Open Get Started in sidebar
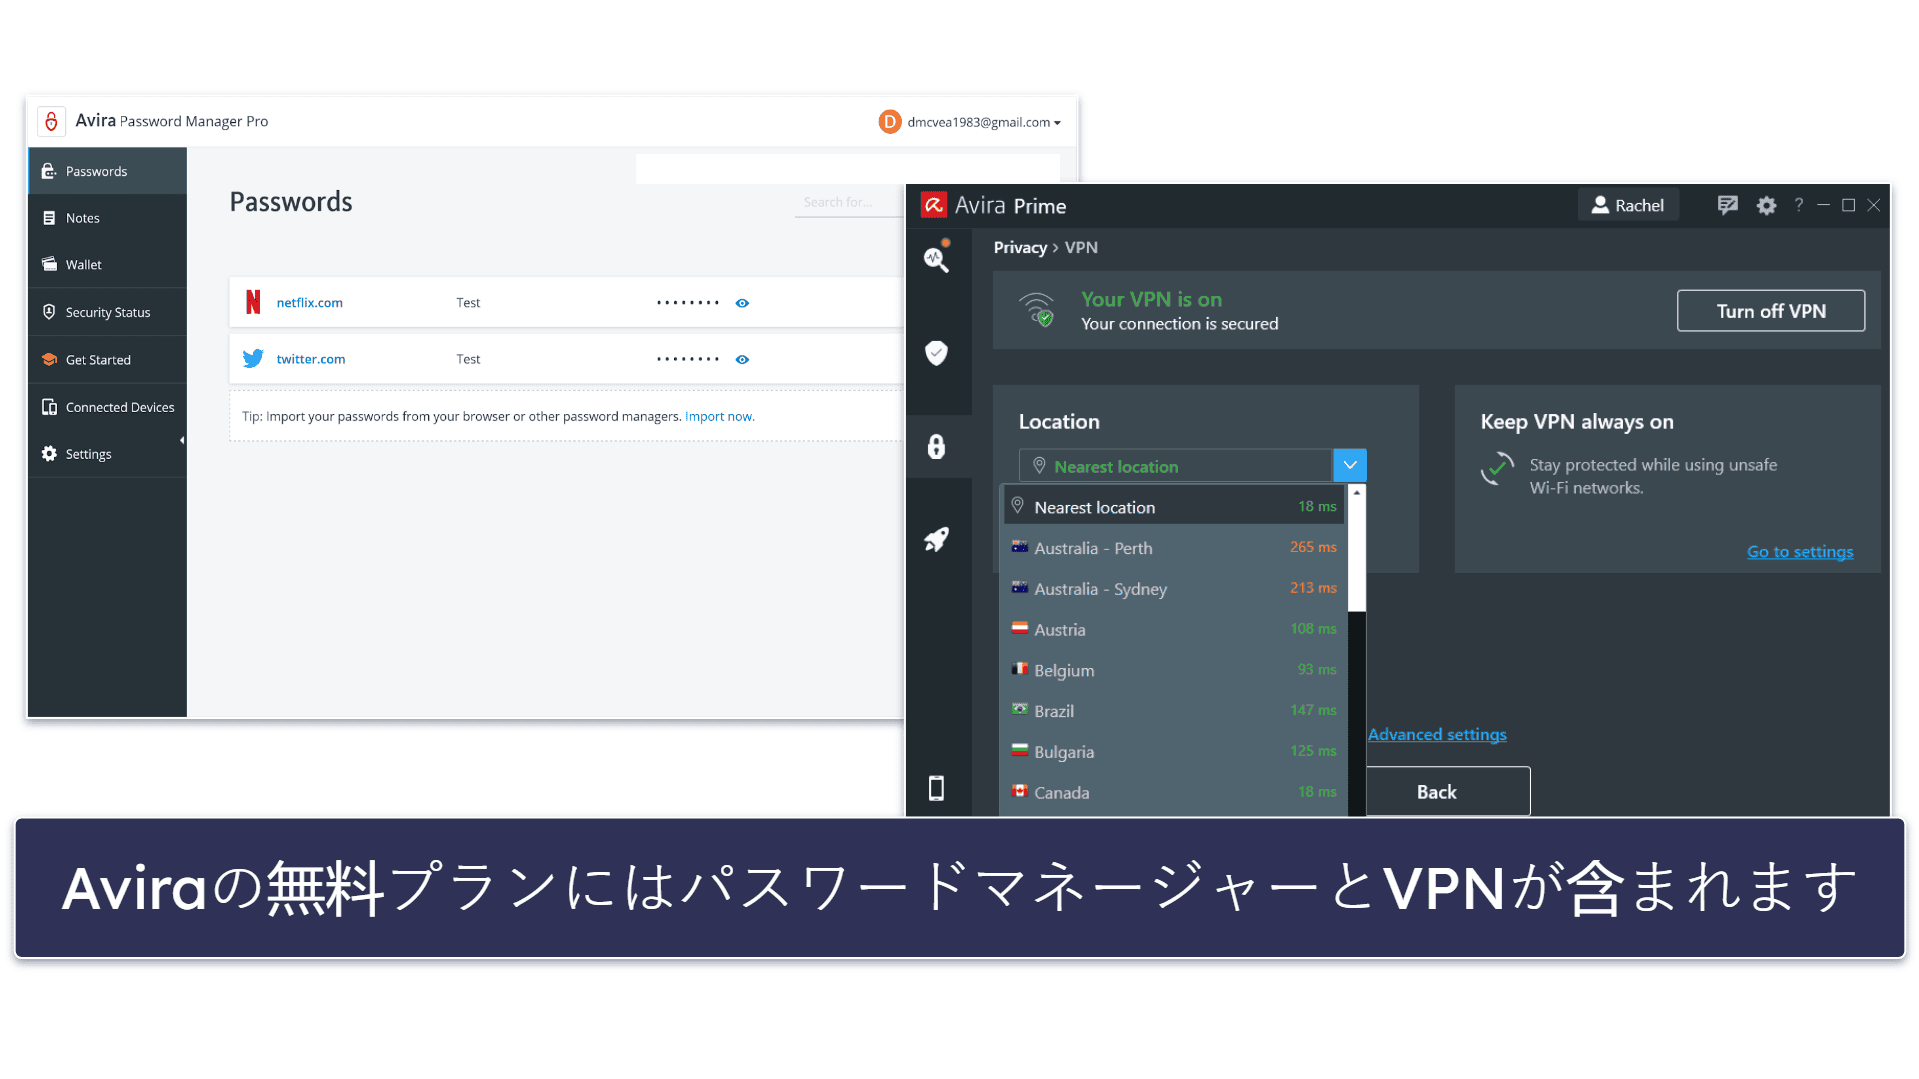Viewport: 1919px width, 1079px height. (107, 360)
